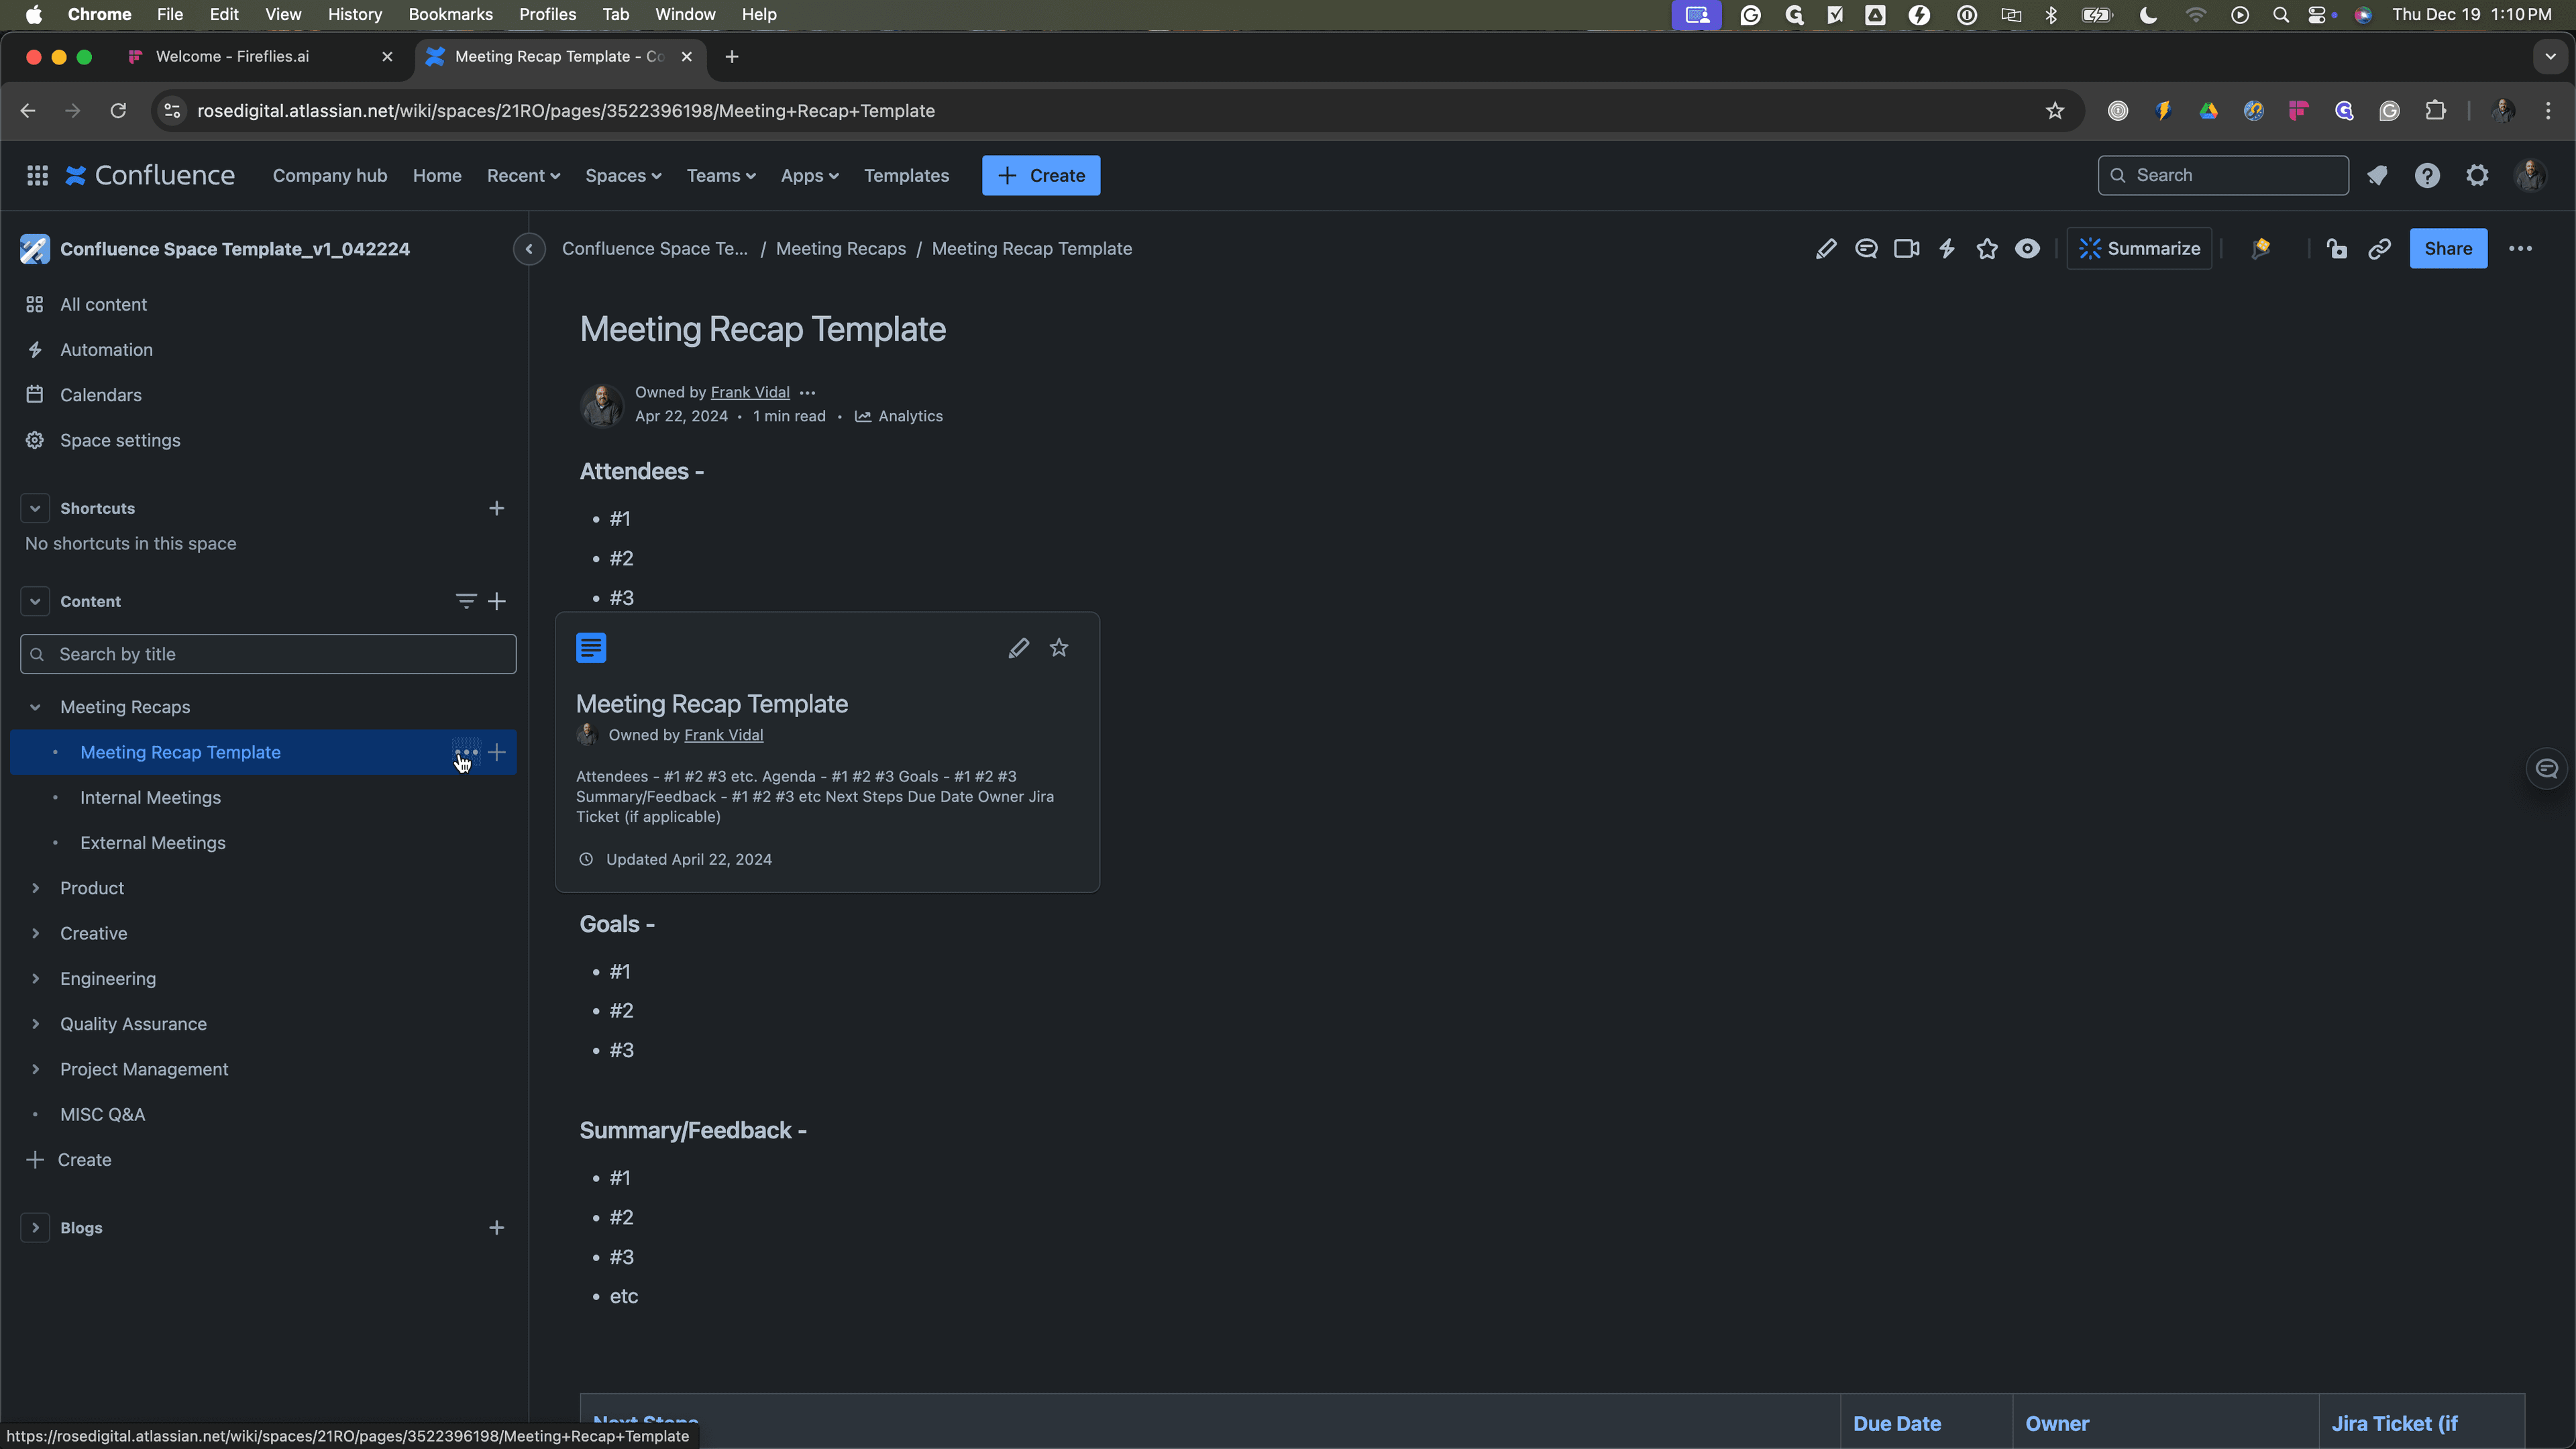The image size is (2576, 1449).
Task: Open the Spaces dropdown in navigation
Action: (x=623, y=176)
